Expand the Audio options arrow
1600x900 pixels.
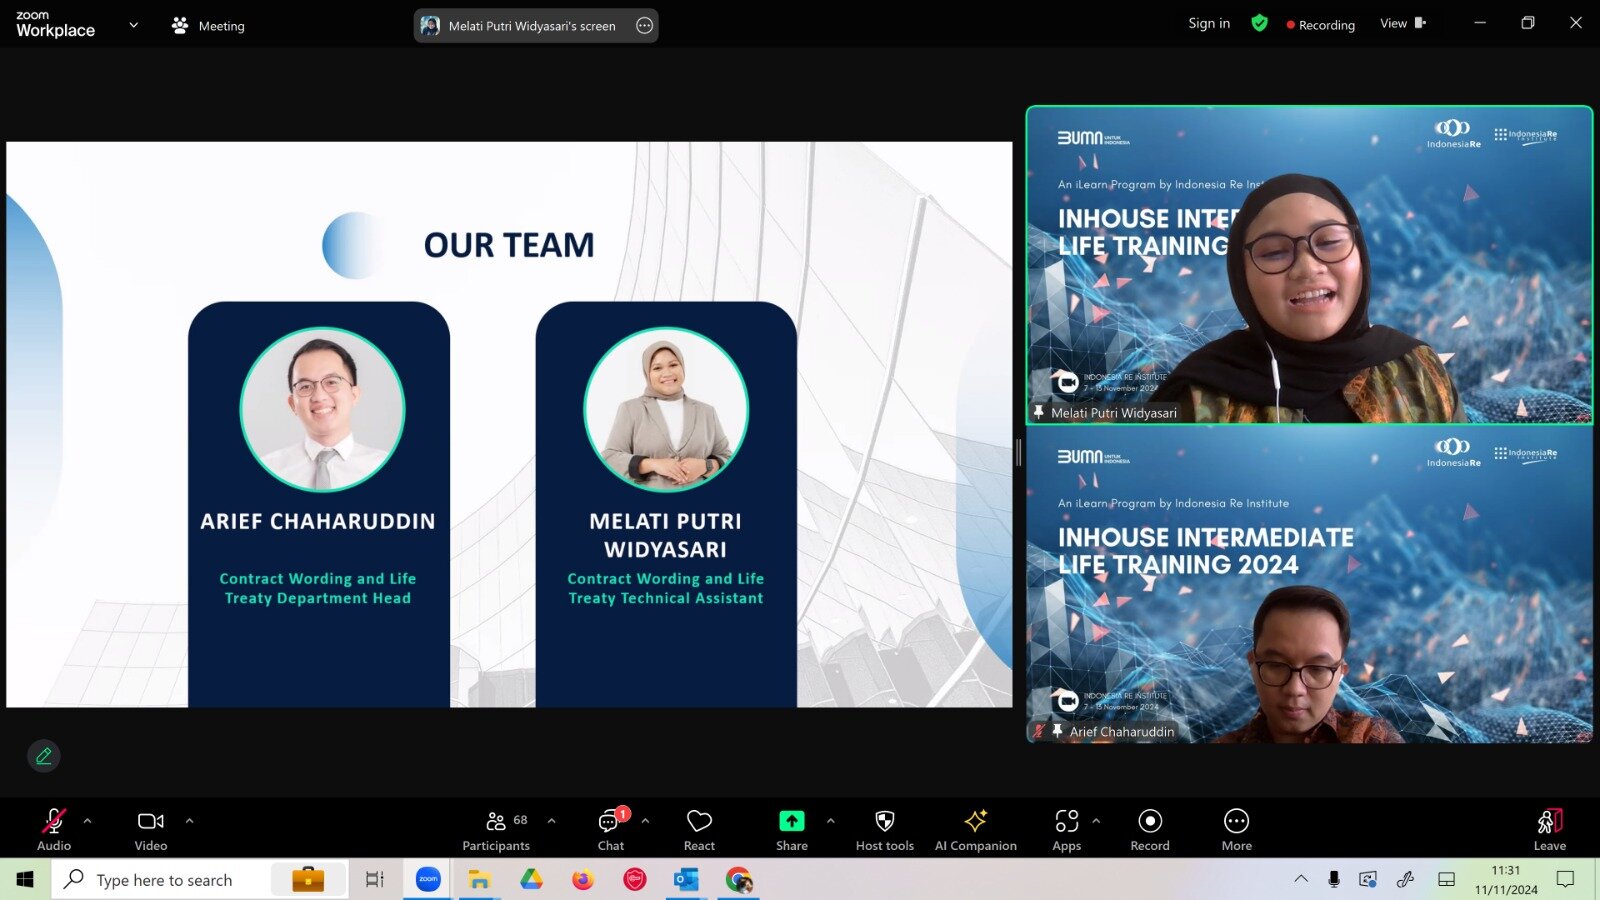(88, 821)
